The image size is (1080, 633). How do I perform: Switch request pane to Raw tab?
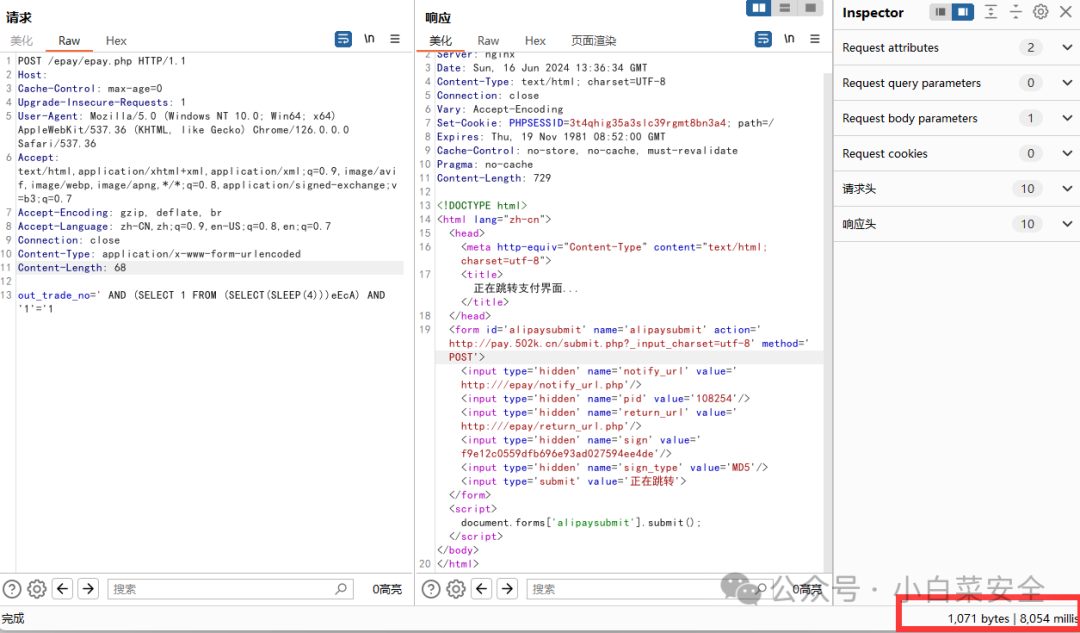[69, 41]
